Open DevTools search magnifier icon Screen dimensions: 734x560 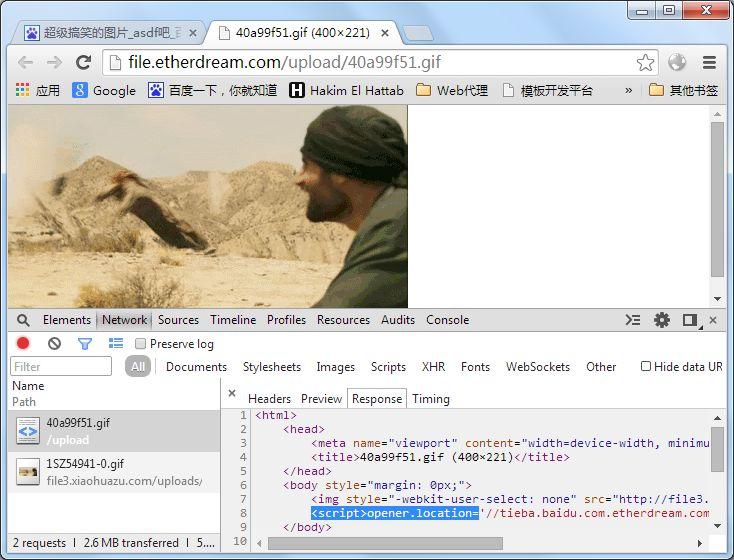pos(23,320)
